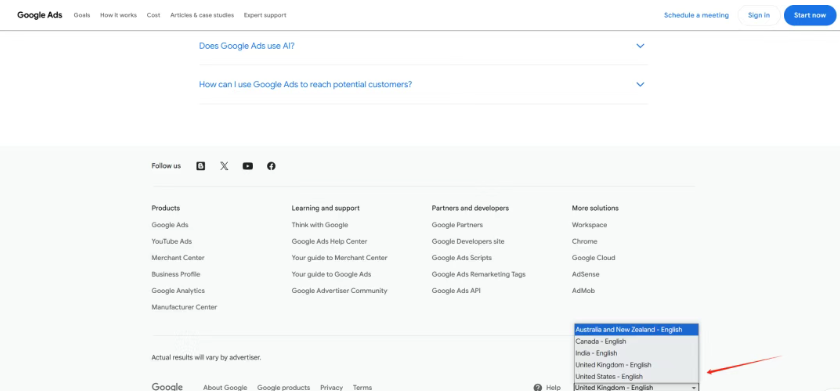Open the Facebook social icon
Screen dimensions: 840x391
271,166
